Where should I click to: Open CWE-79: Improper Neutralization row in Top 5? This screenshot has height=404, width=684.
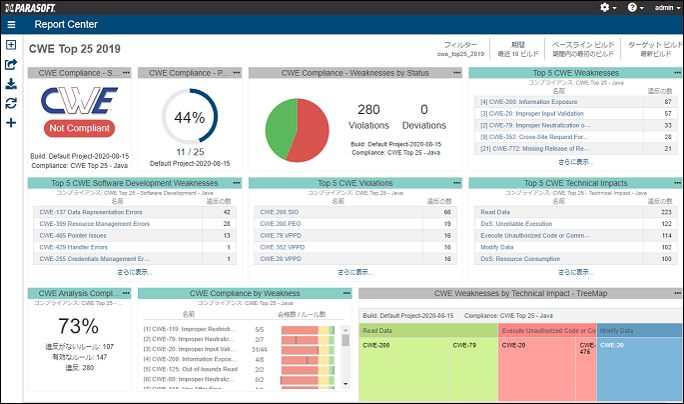[x=576, y=125]
